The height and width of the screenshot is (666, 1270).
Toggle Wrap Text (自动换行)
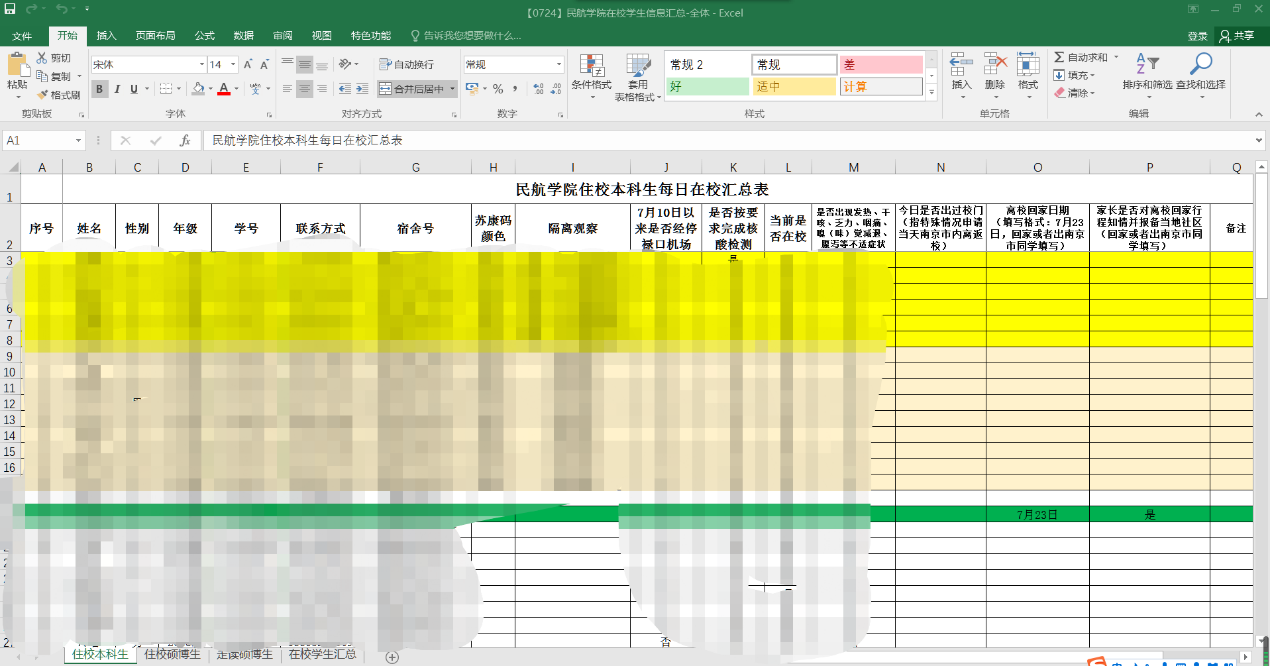[x=406, y=64]
